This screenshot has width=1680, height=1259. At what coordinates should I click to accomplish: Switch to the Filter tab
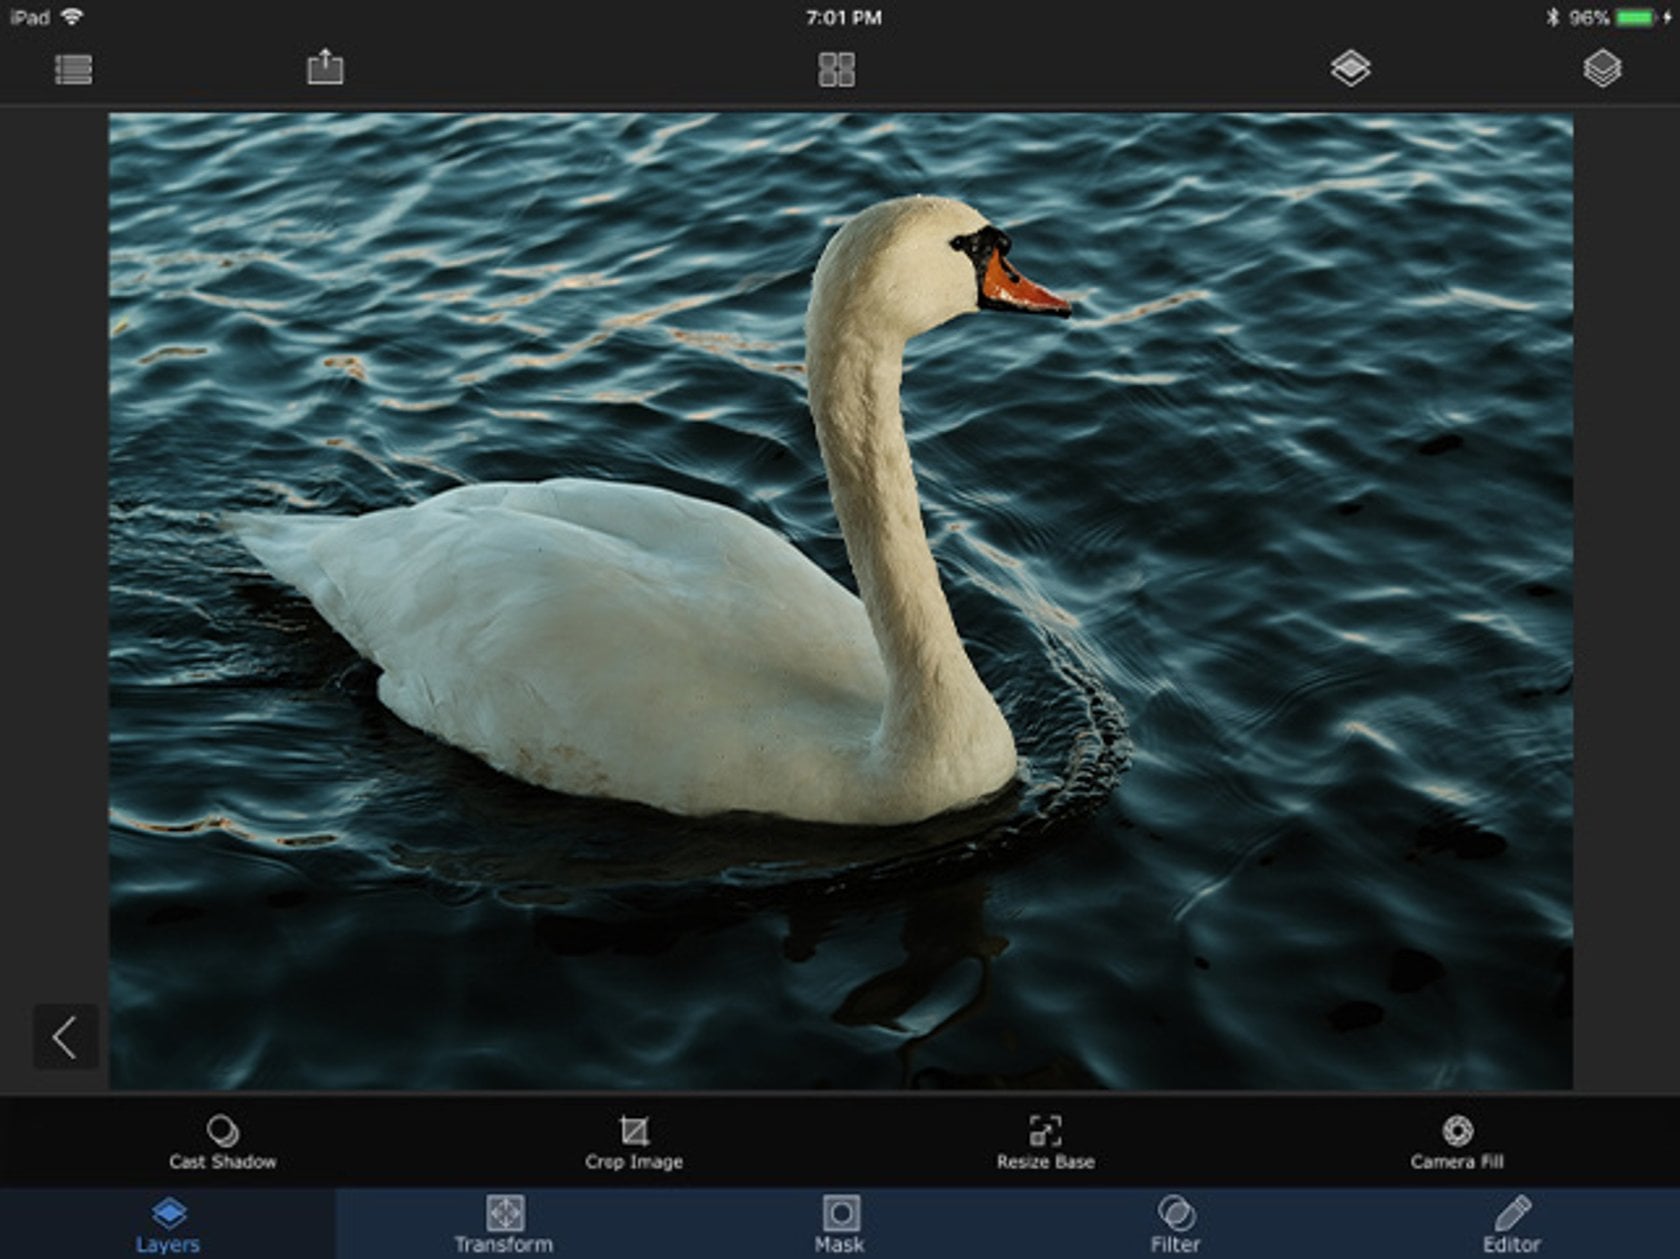tap(1176, 1224)
